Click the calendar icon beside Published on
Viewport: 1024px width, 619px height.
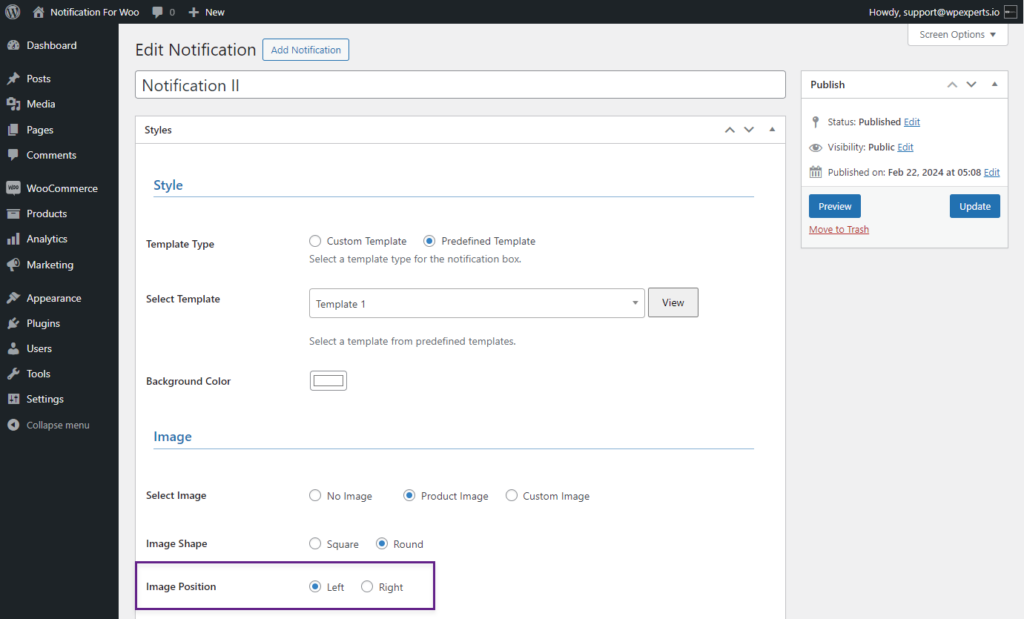(816, 172)
